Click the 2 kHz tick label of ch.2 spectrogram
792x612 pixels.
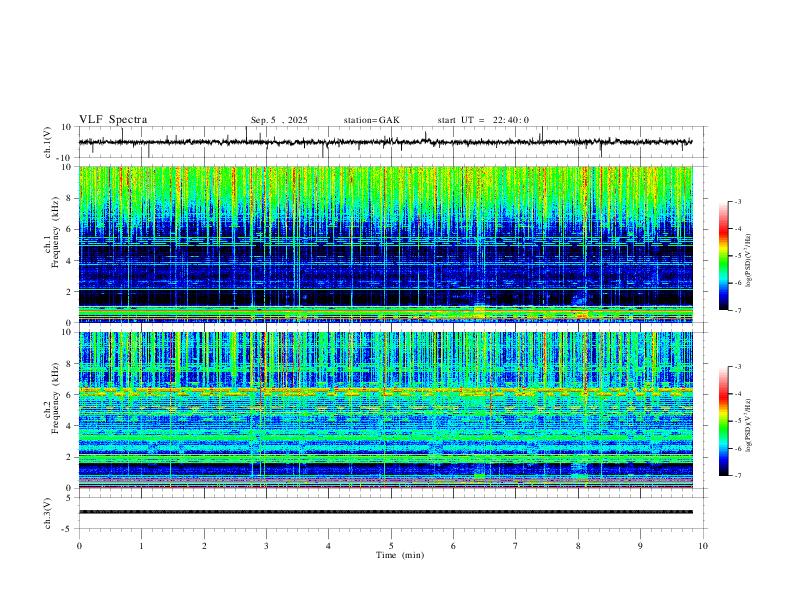coord(69,457)
